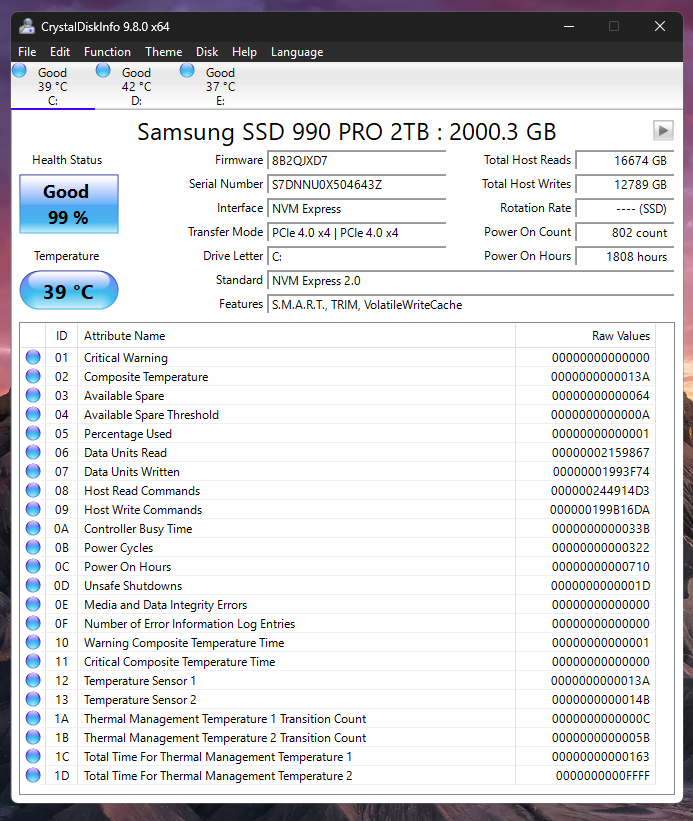Click the status orb for Data Units Read
The width and height of the screenshot is (693, 821).
(x=33, y=452)
